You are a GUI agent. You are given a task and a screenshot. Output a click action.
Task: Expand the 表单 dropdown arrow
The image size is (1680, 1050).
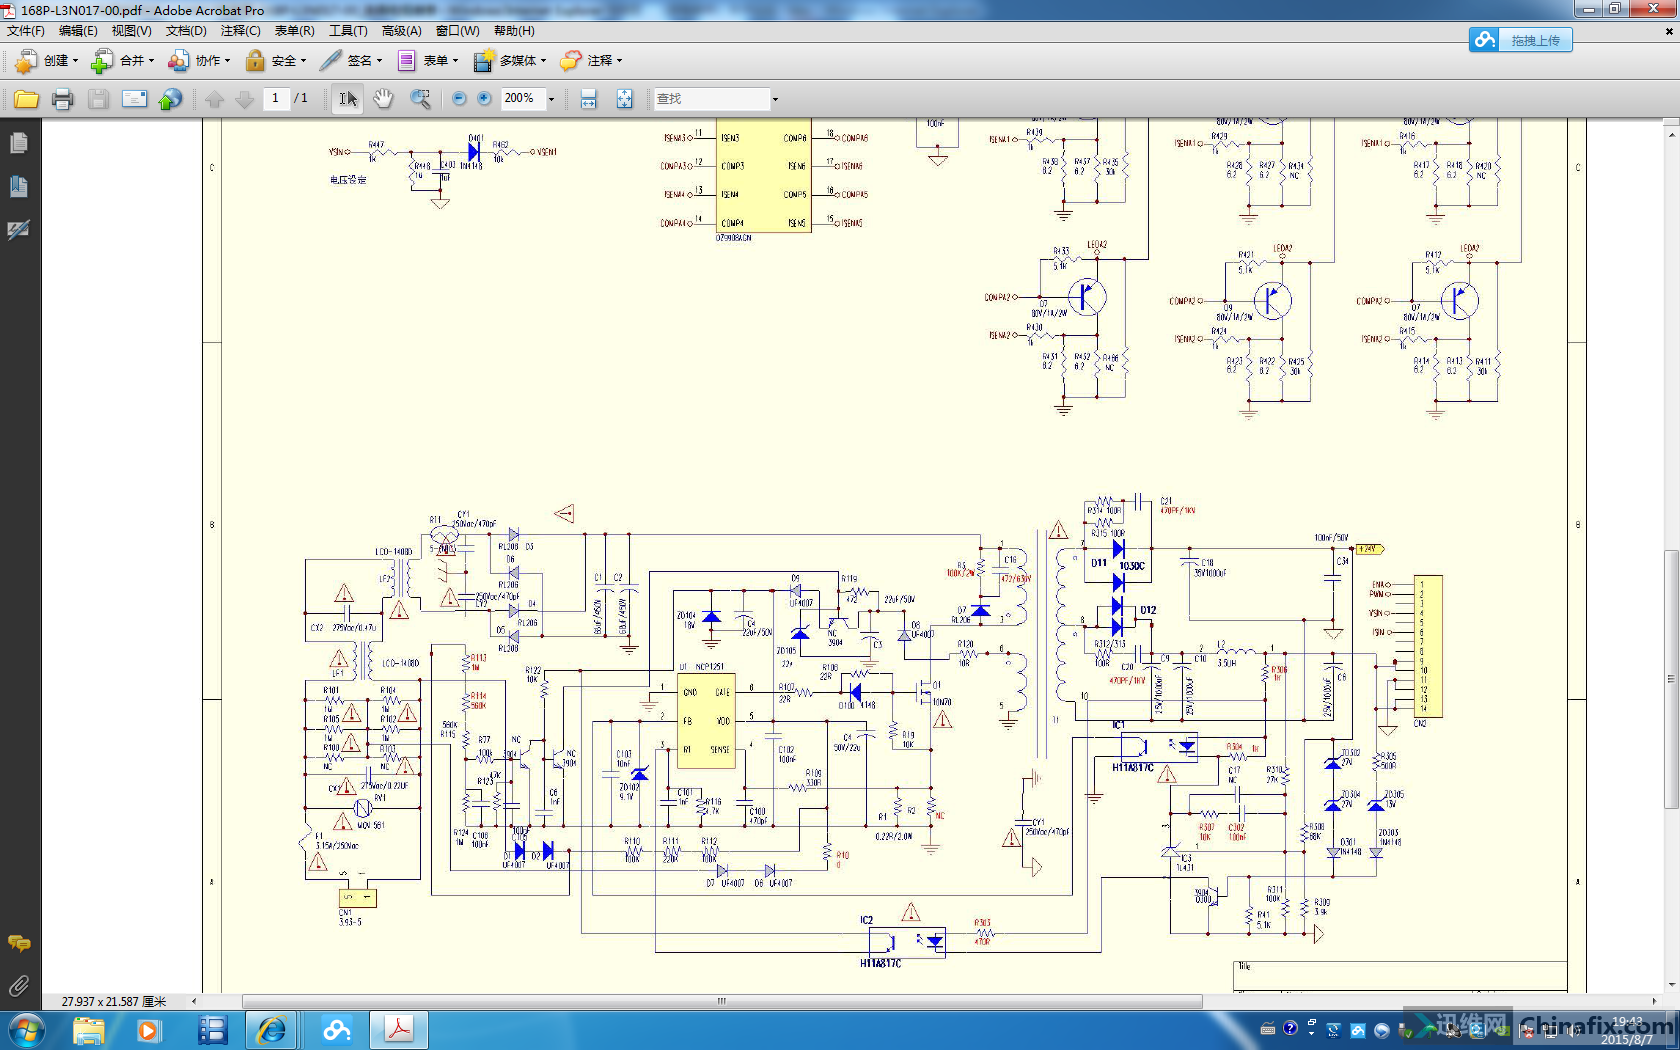[455, 61]
